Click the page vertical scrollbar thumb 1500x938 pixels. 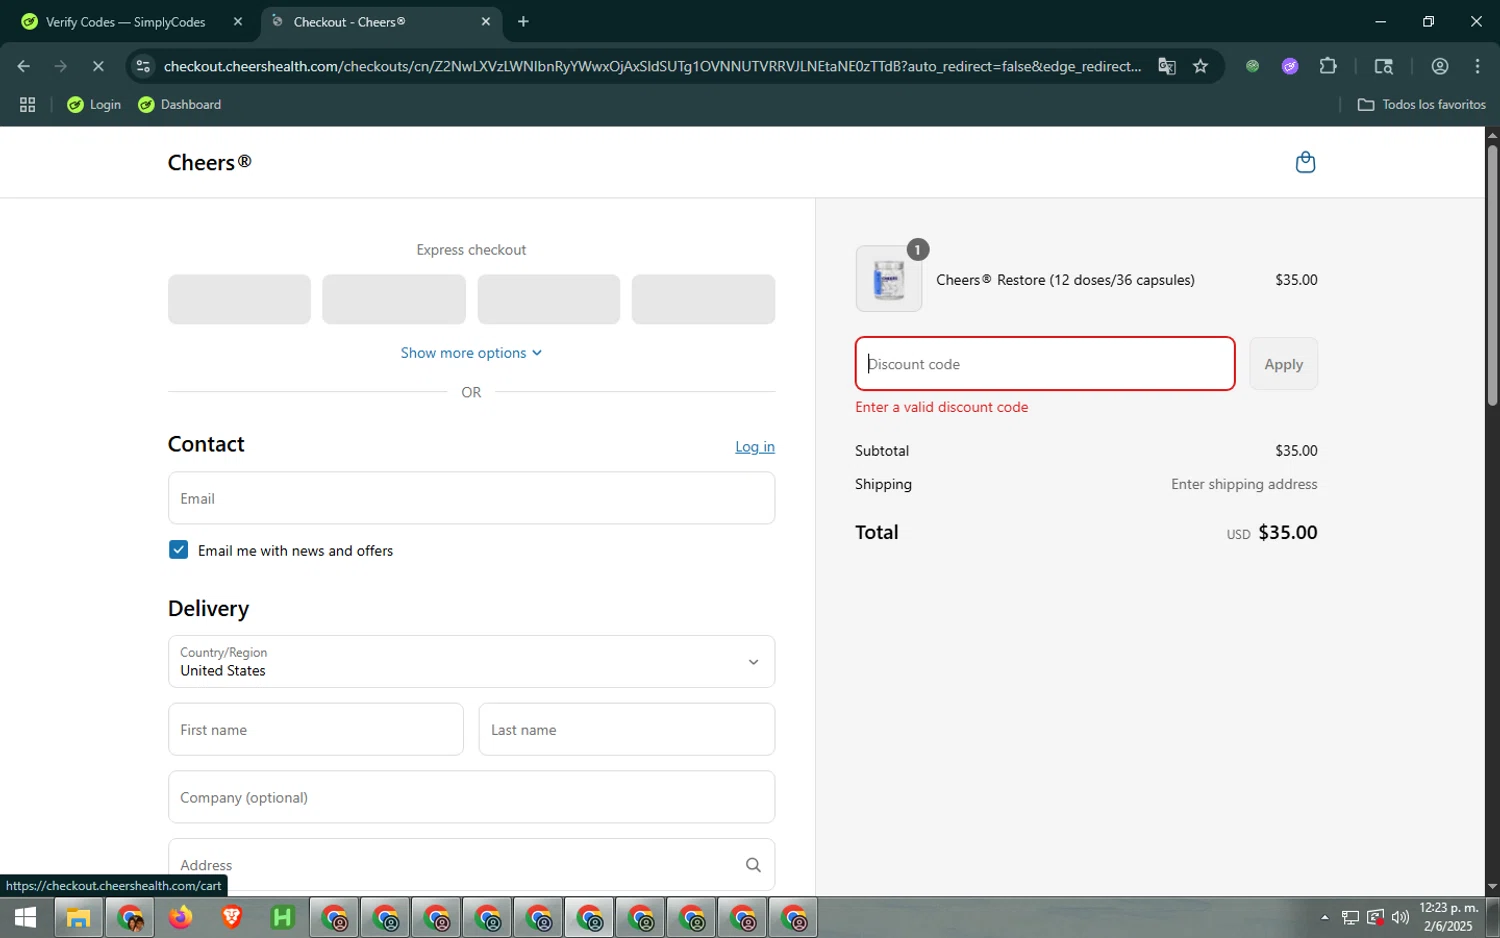coord(1492,275)
